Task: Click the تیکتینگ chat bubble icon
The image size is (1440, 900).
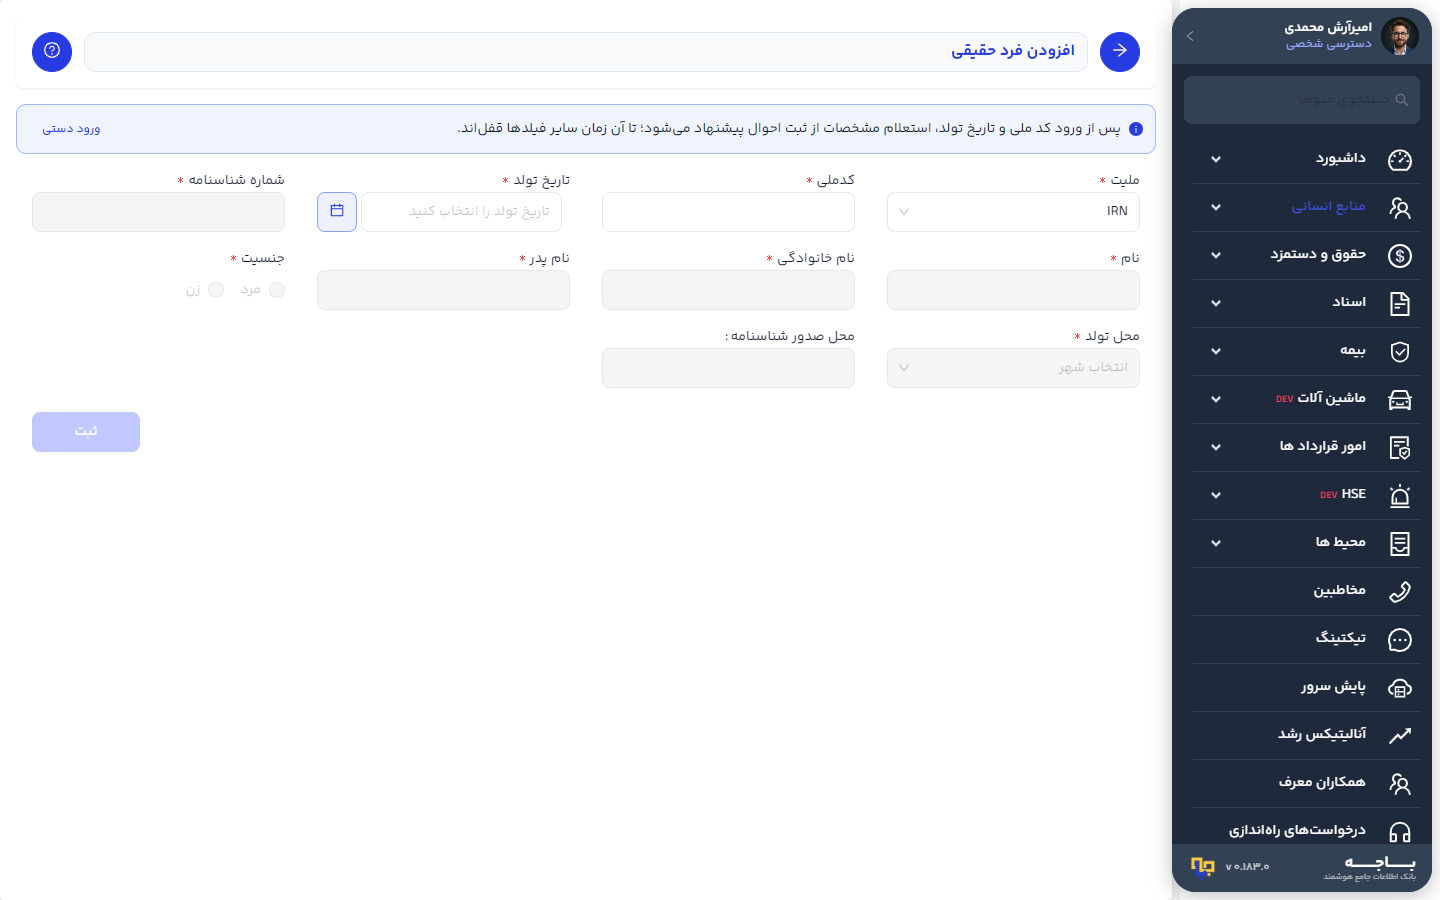Action: [x=1400, y=640]
